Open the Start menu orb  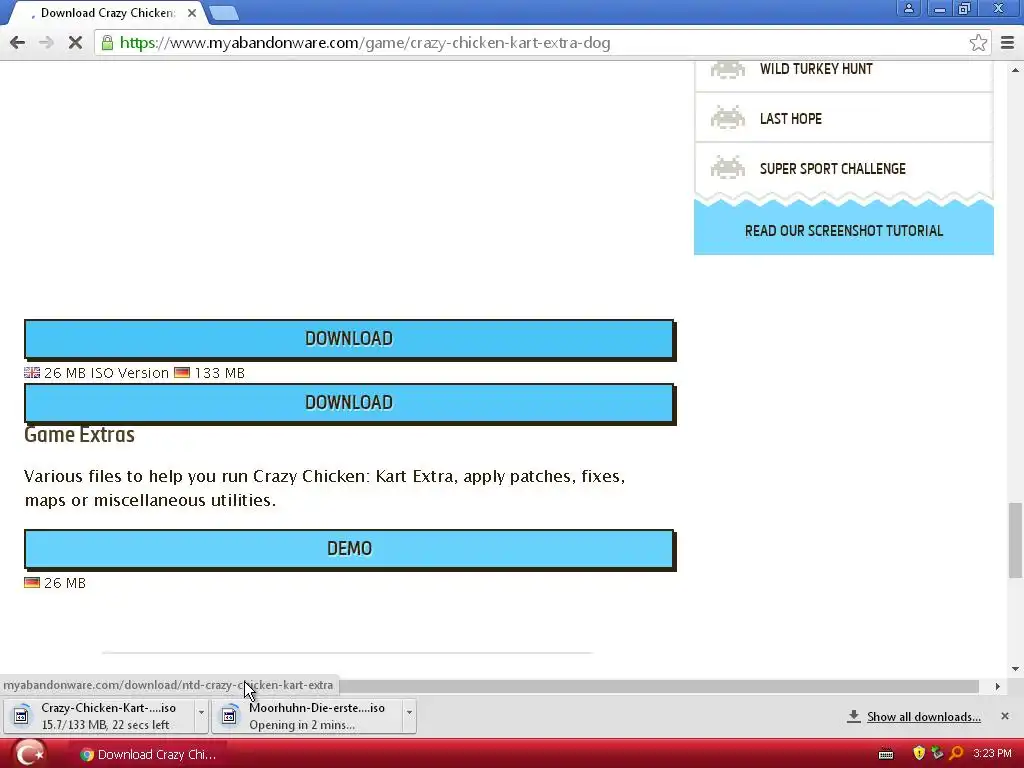tap(29, 754)
